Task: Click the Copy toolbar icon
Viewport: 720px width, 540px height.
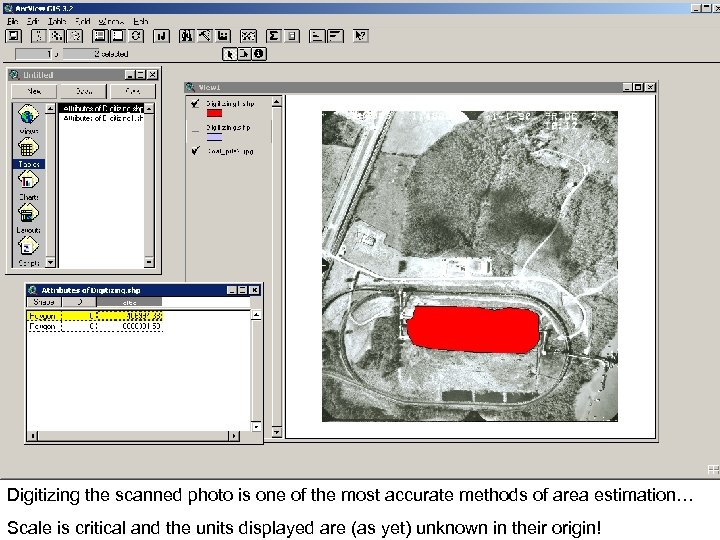Action: (x=57, y=36)
